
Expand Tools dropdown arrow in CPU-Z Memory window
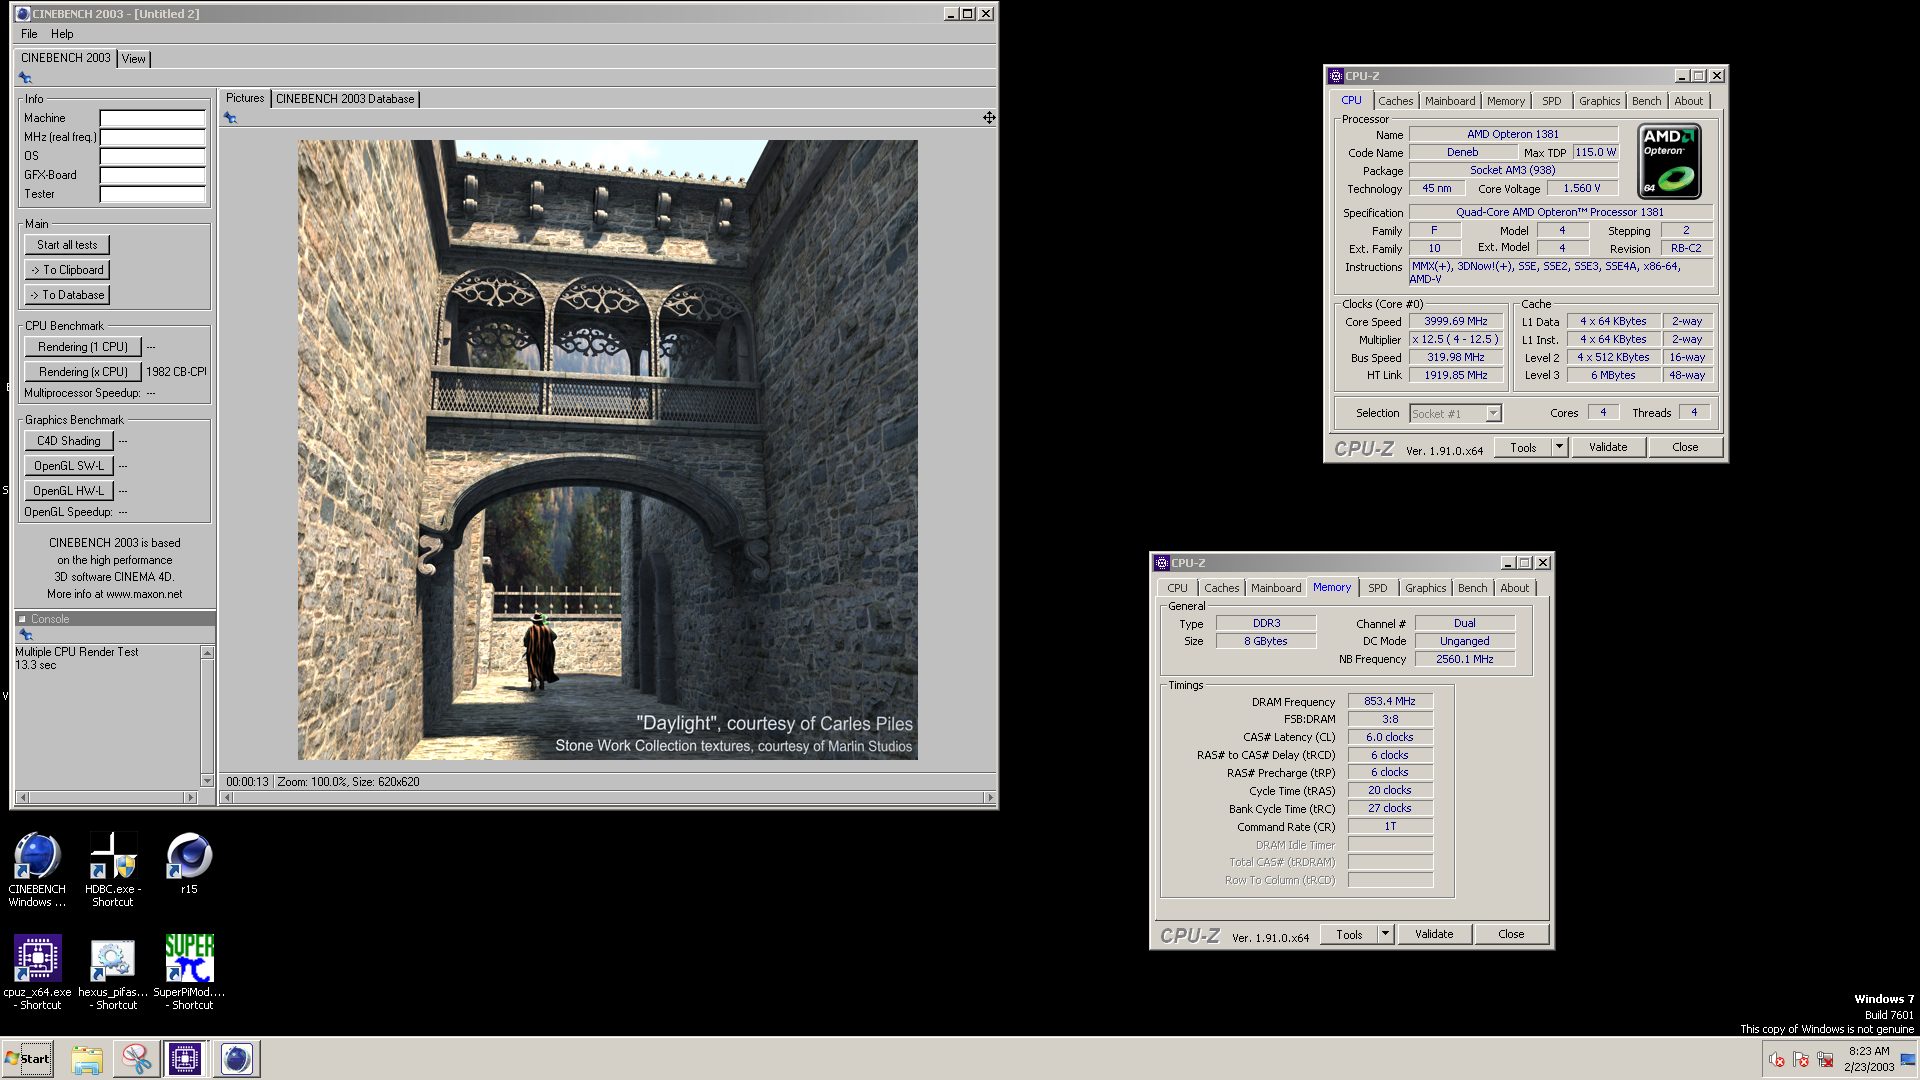1385,934
